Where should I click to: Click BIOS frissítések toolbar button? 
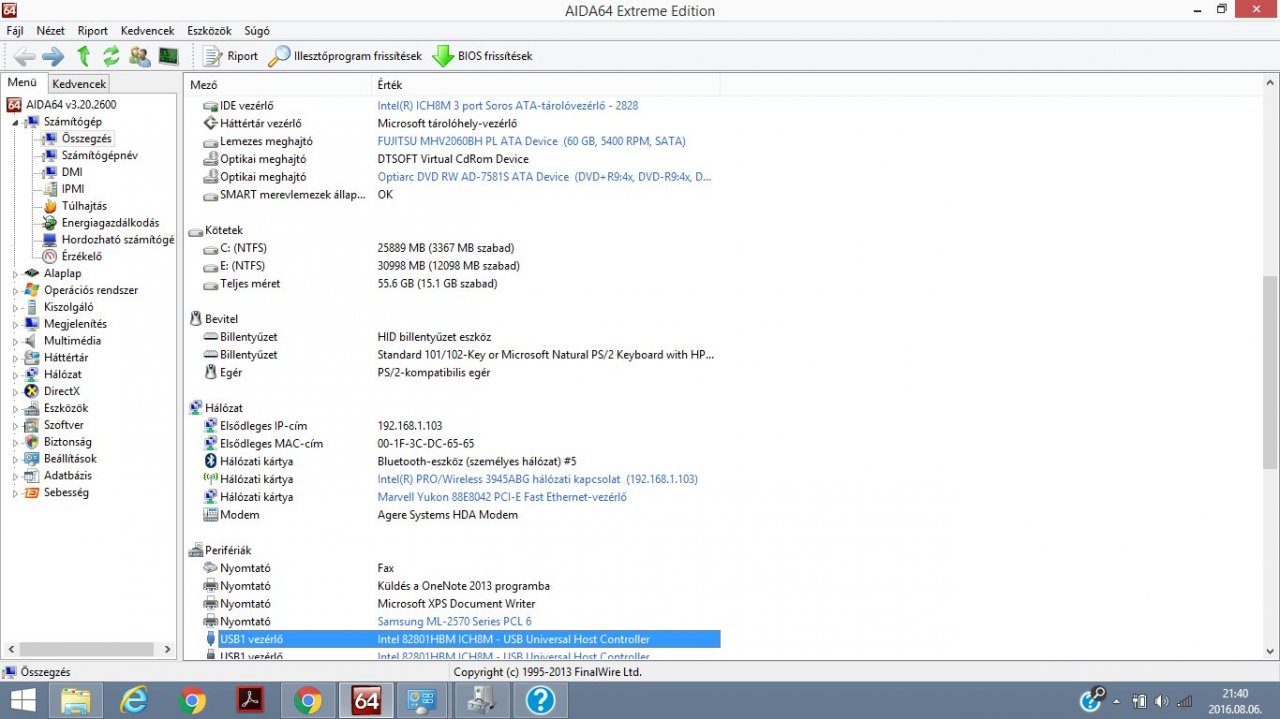483,56
